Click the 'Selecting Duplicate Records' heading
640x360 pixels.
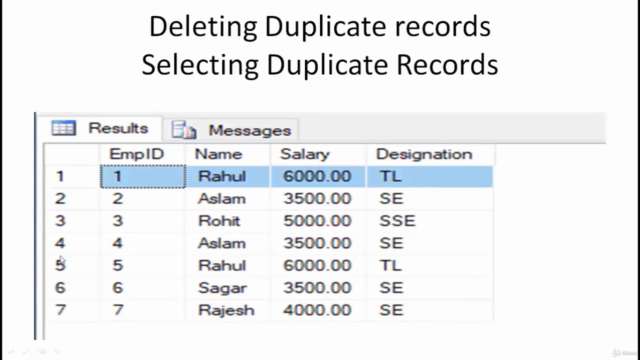320,65
